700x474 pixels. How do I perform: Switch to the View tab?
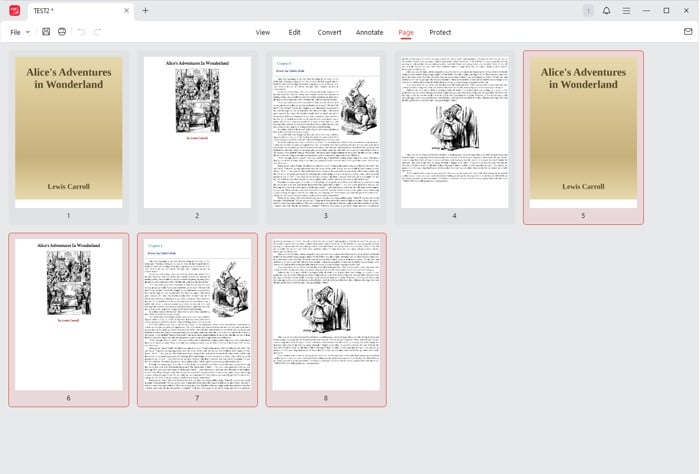tap(262, 32)
